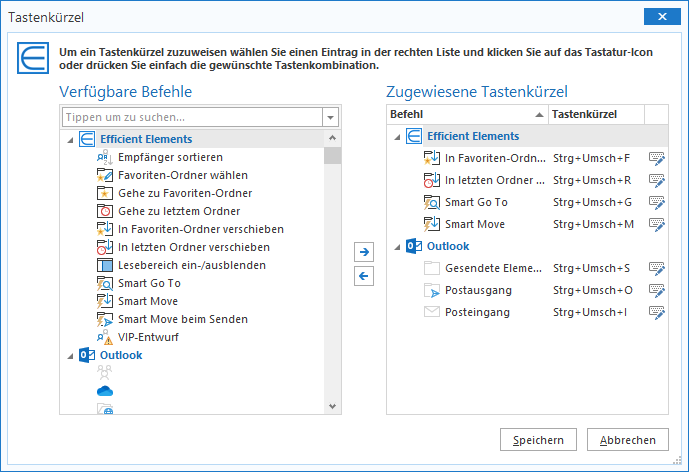Click shortcut cell 'Strg+Umsch+G'
Image resolution: width=689 pixels, height=472 pixels.
click(592, 202)
